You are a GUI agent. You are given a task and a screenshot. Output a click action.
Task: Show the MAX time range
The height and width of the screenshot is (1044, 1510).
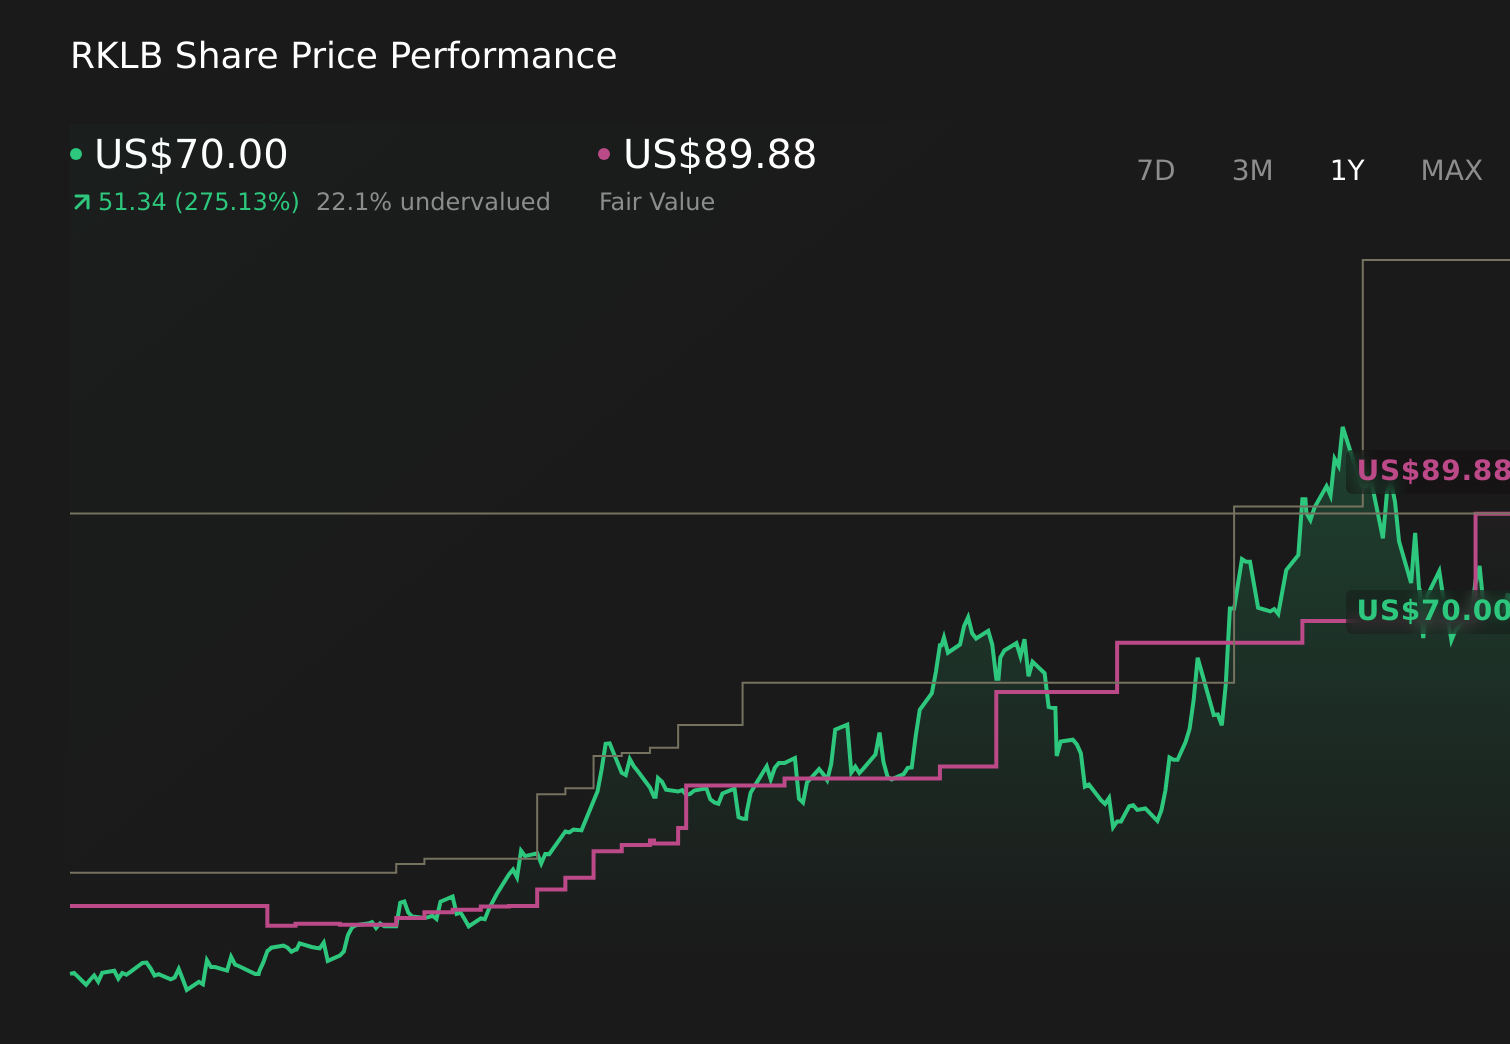(x=1451, y=171)
